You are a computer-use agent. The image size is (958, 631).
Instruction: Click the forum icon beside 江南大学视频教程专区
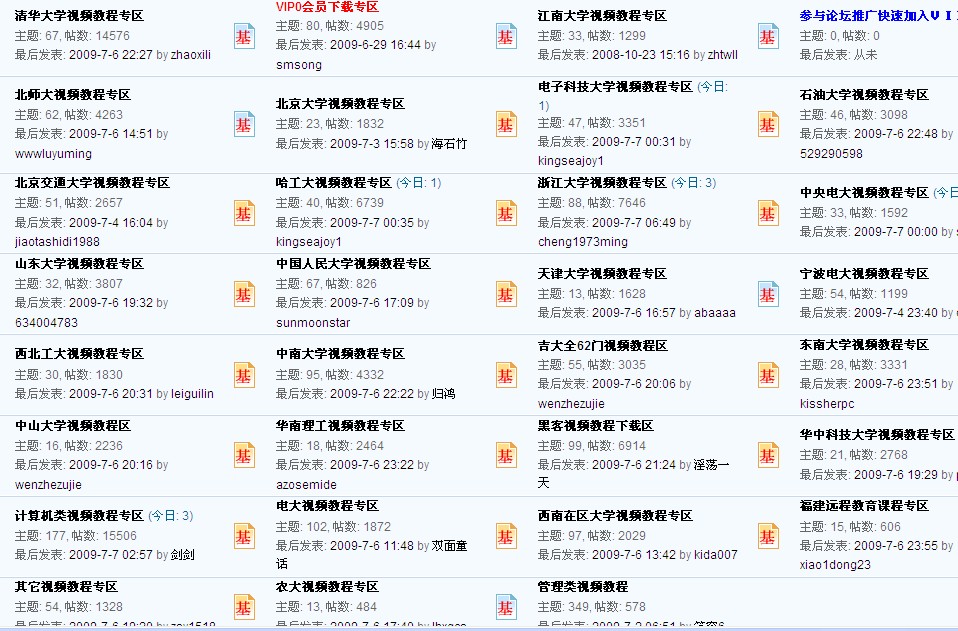coord(506,36)
